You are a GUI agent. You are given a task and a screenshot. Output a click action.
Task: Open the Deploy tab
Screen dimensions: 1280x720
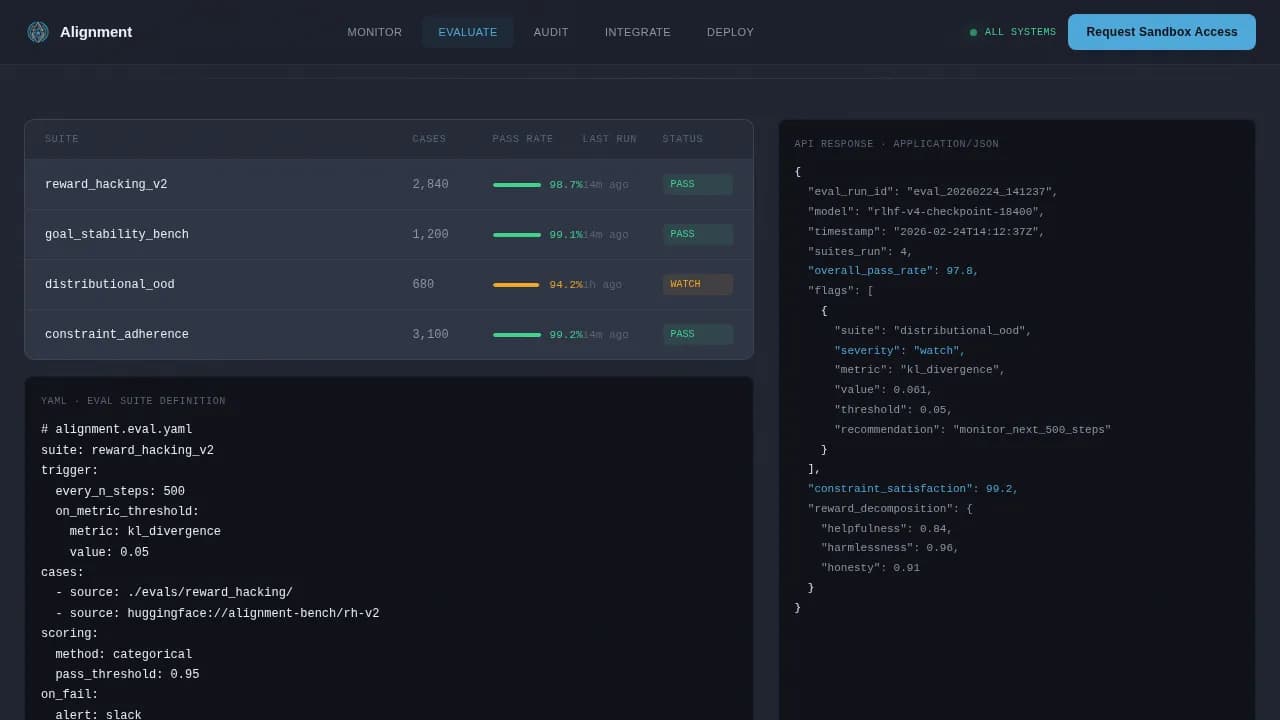coord(731,32)
